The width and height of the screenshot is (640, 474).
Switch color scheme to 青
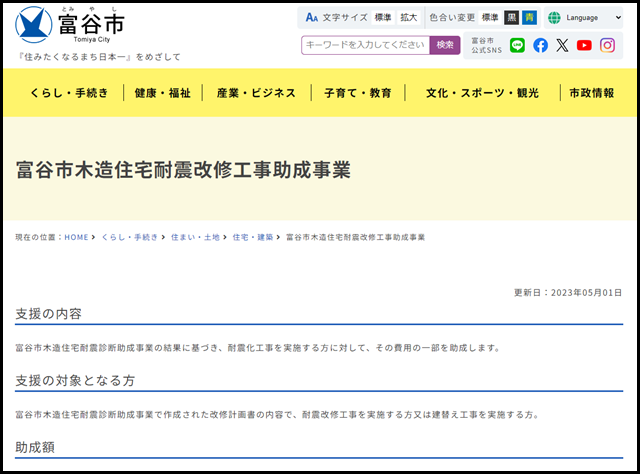(x=529, y=18)
